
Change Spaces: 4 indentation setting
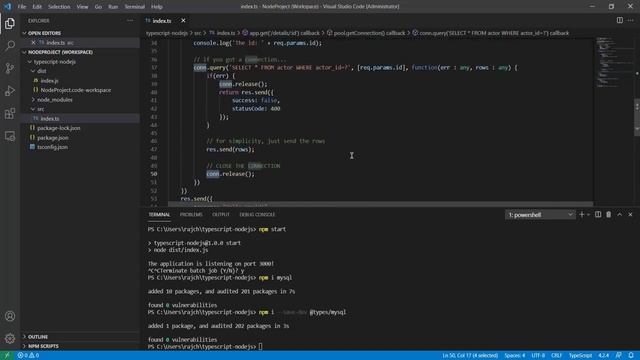click(515, 356)
